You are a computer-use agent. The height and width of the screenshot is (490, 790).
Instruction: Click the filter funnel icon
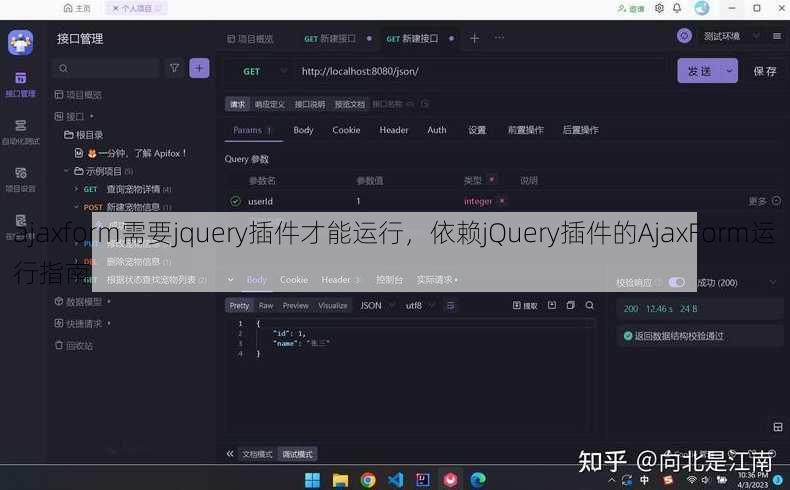click(174, 68)
